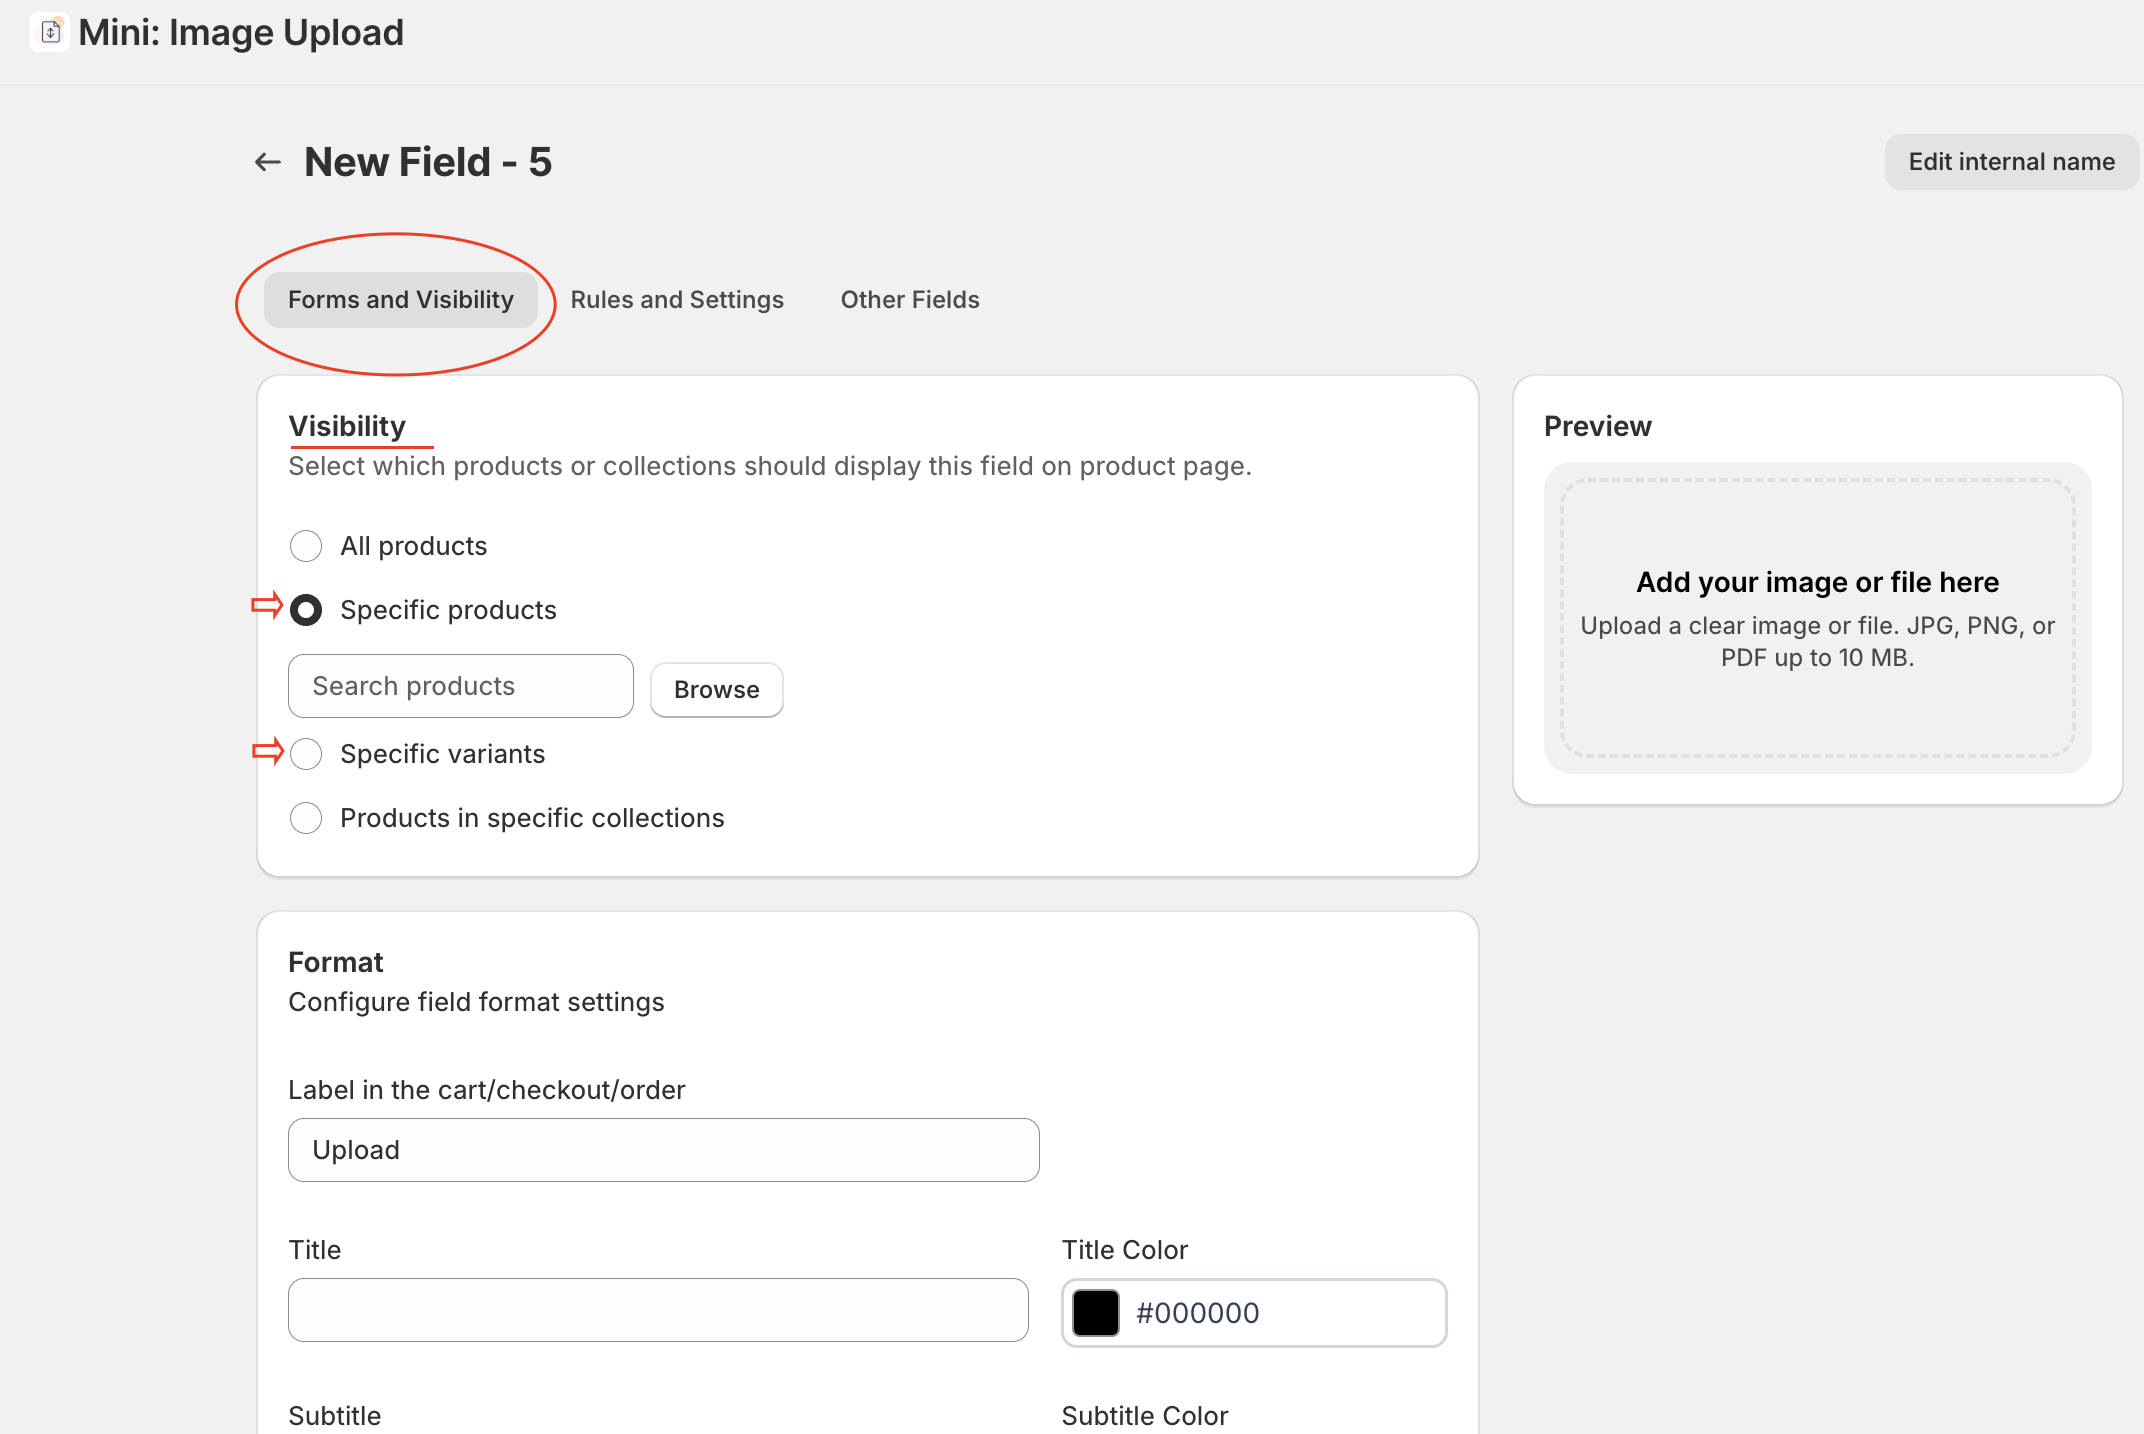
Task: Click the Visibility section heading
Action: (x=347, y=426)
